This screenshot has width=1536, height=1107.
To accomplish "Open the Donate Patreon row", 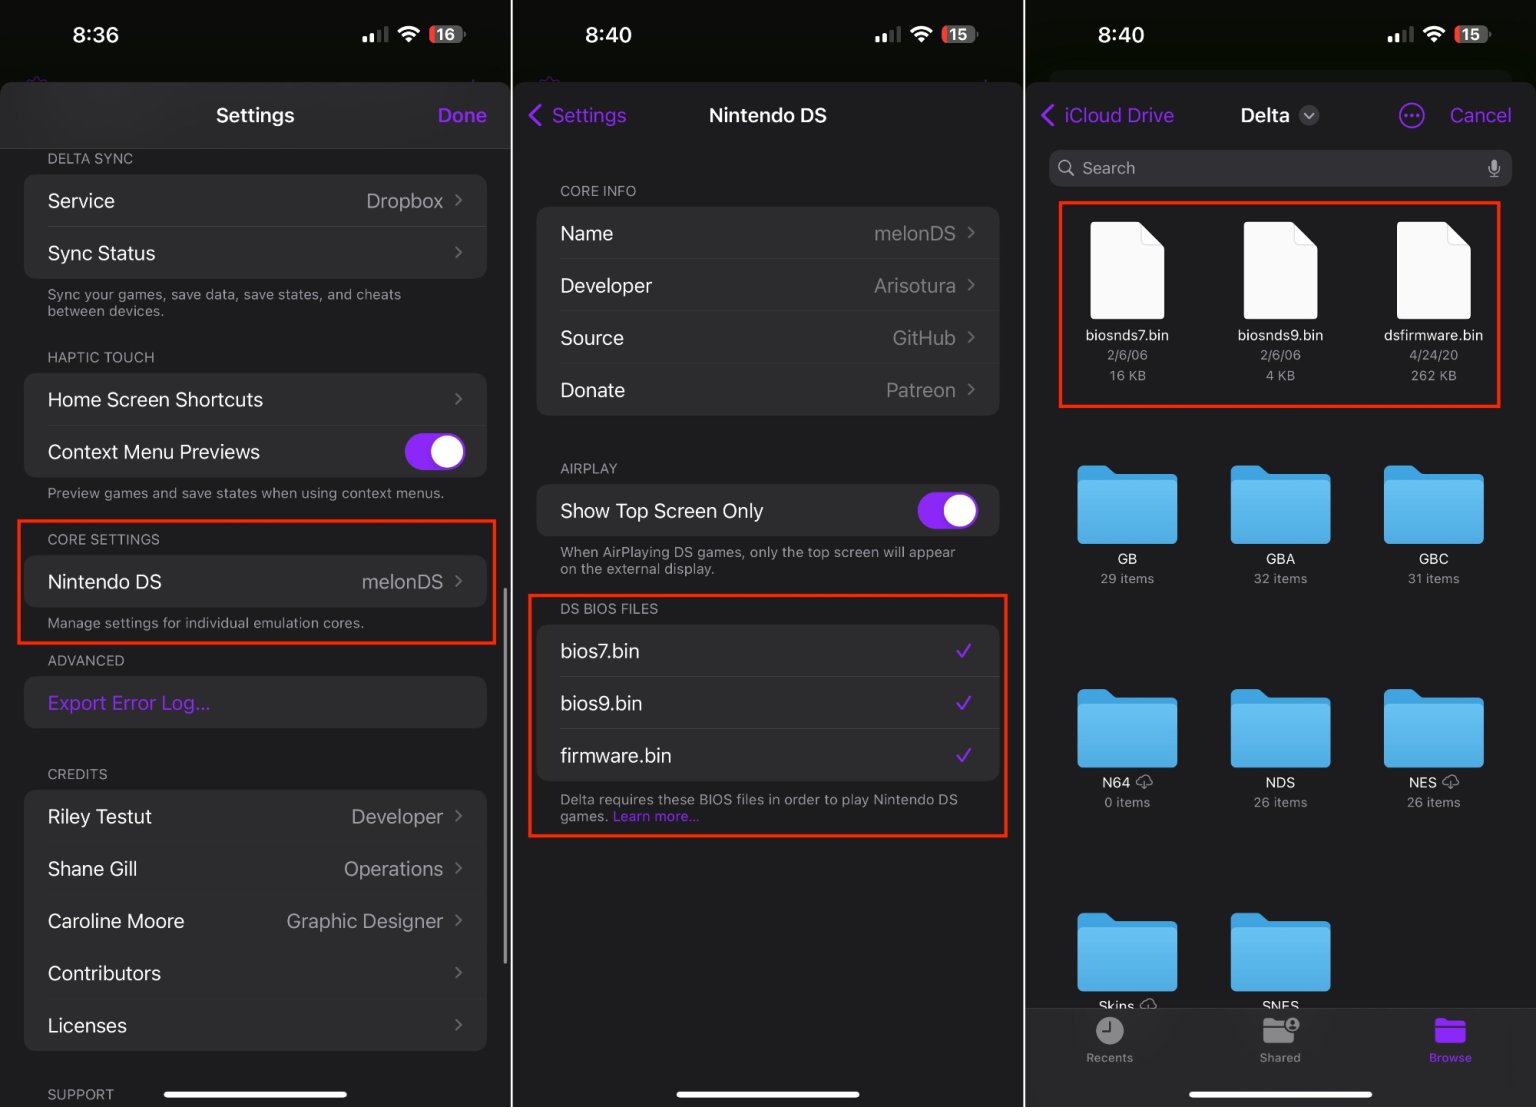I will click(767, 390).
